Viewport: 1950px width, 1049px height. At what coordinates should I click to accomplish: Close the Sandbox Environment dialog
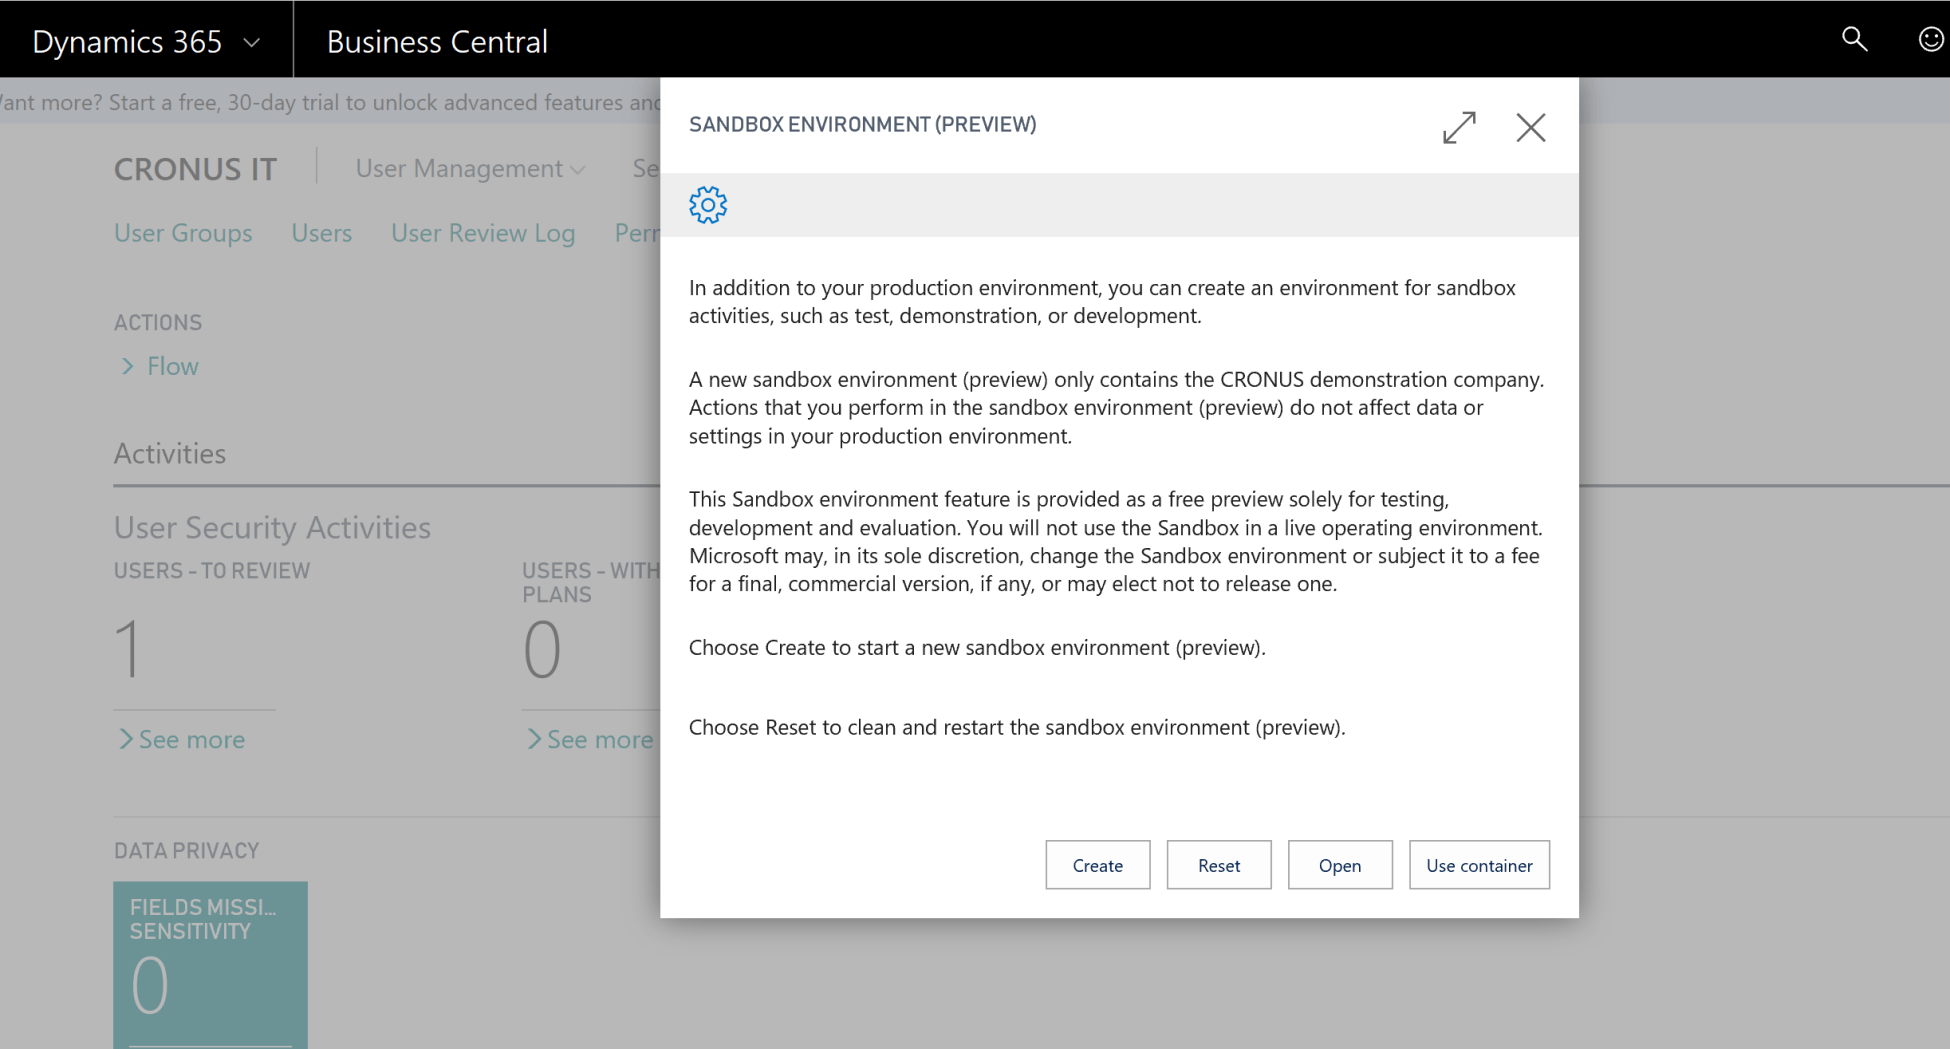(x=1531, y=127)
